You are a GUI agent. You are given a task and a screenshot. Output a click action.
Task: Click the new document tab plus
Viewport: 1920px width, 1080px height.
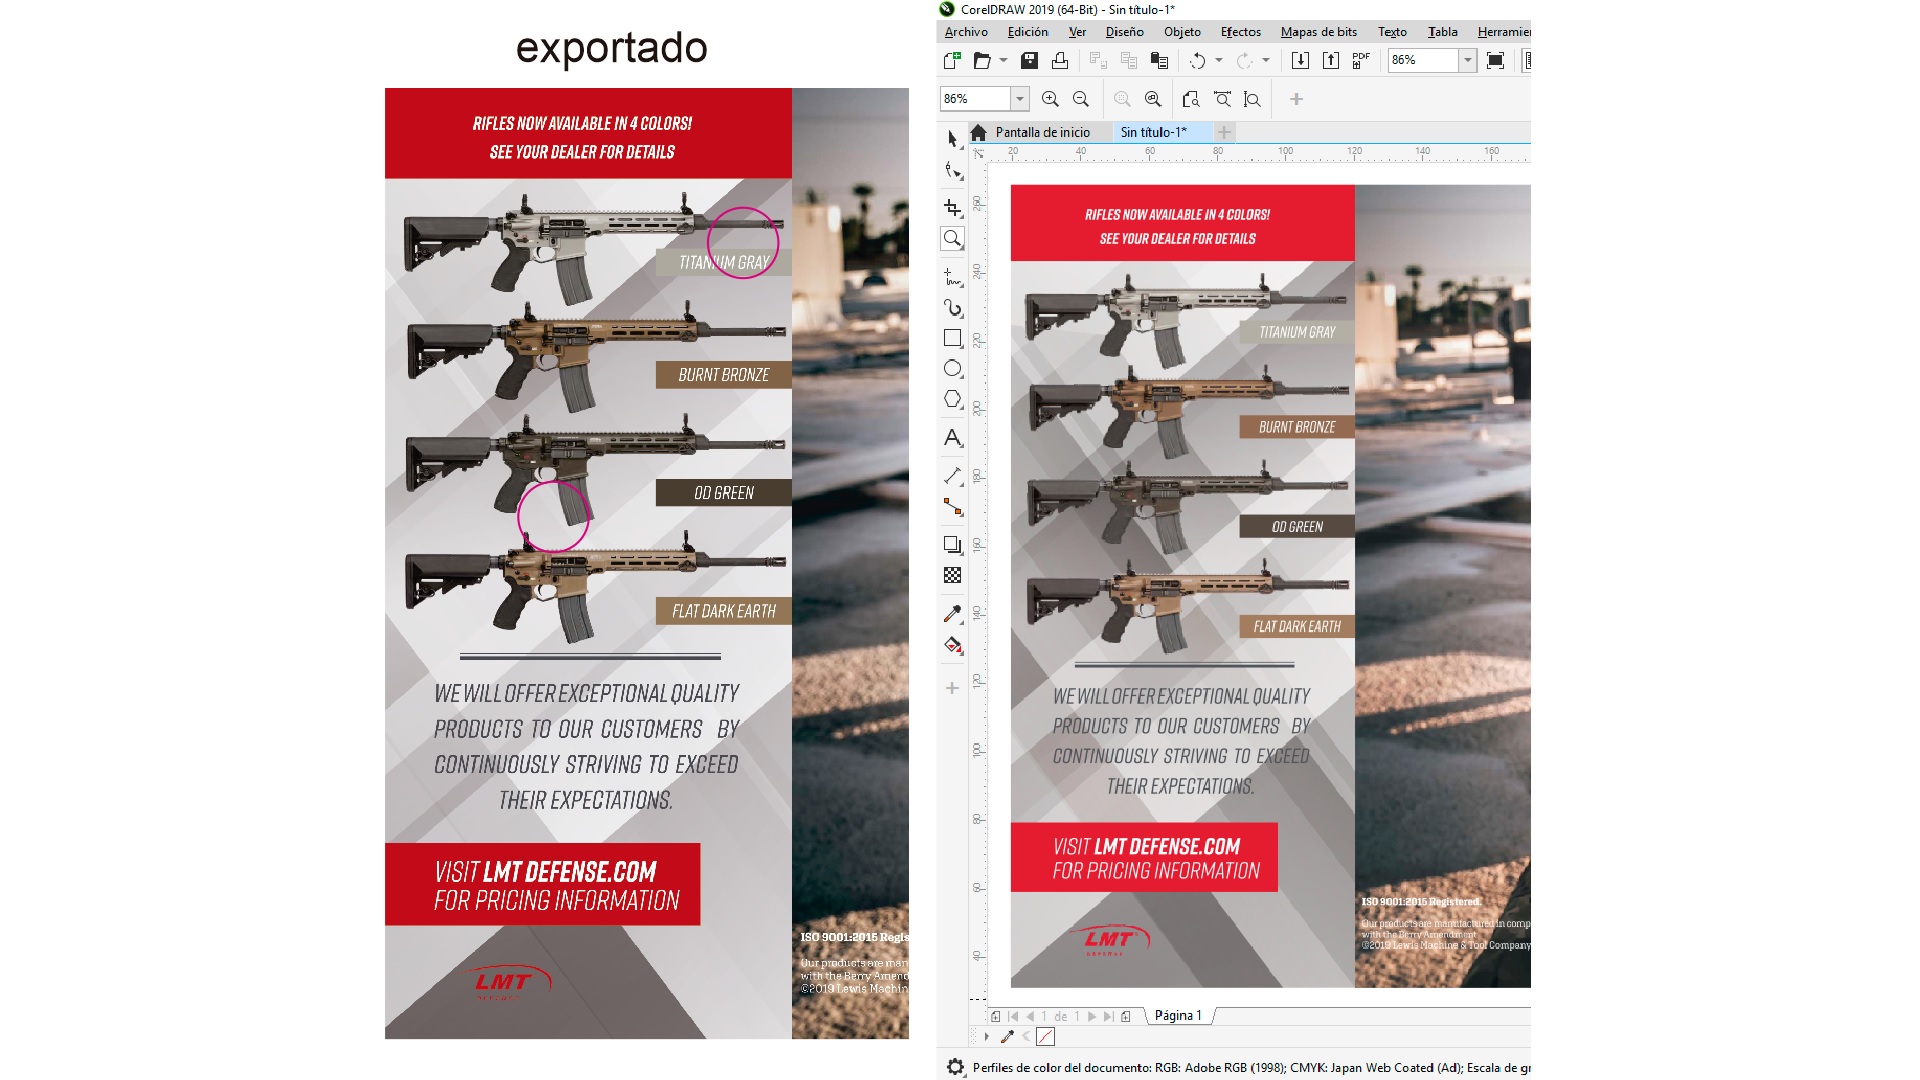(1224, 132)
